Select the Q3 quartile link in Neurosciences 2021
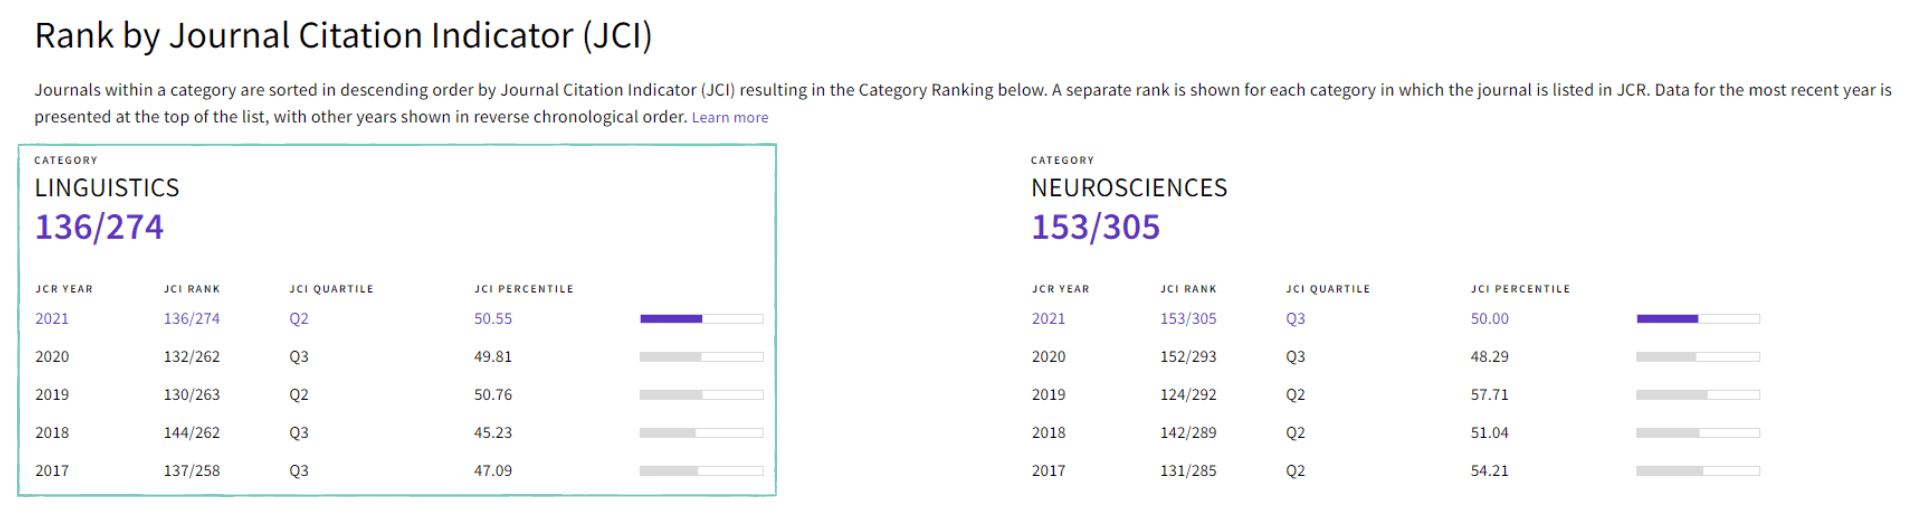Viewport: 1920px width, 518px height. [x=1295, y=319]
